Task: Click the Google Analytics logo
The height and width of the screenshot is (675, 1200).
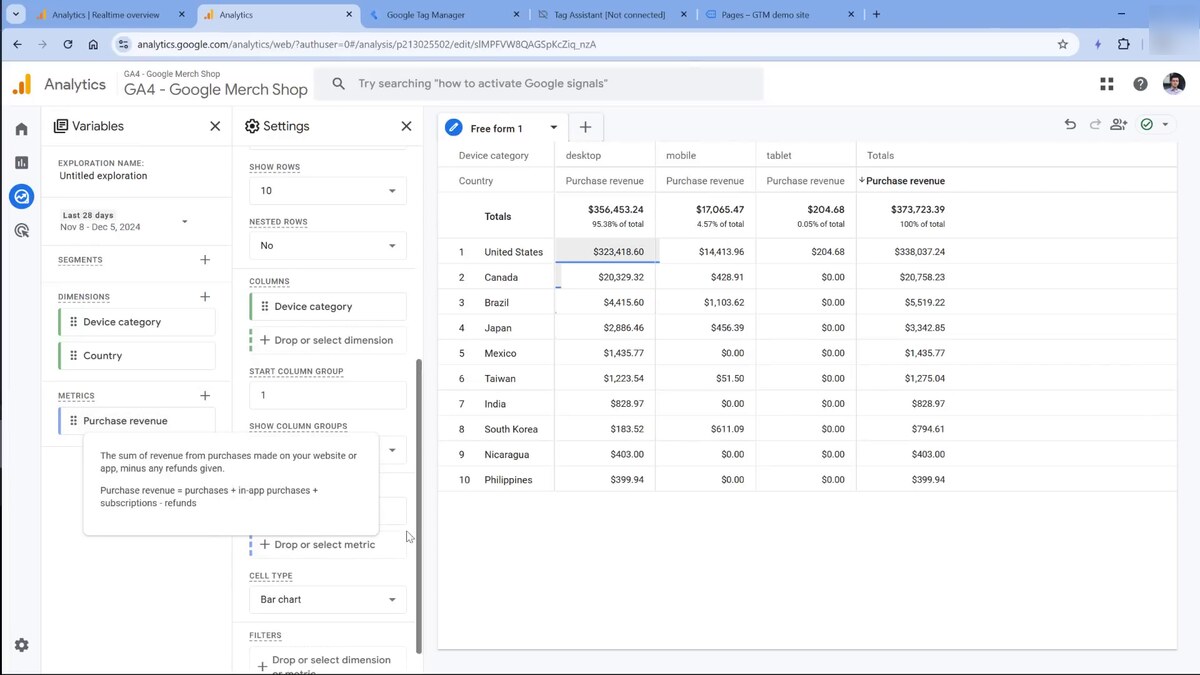Action: click(22, 84)
